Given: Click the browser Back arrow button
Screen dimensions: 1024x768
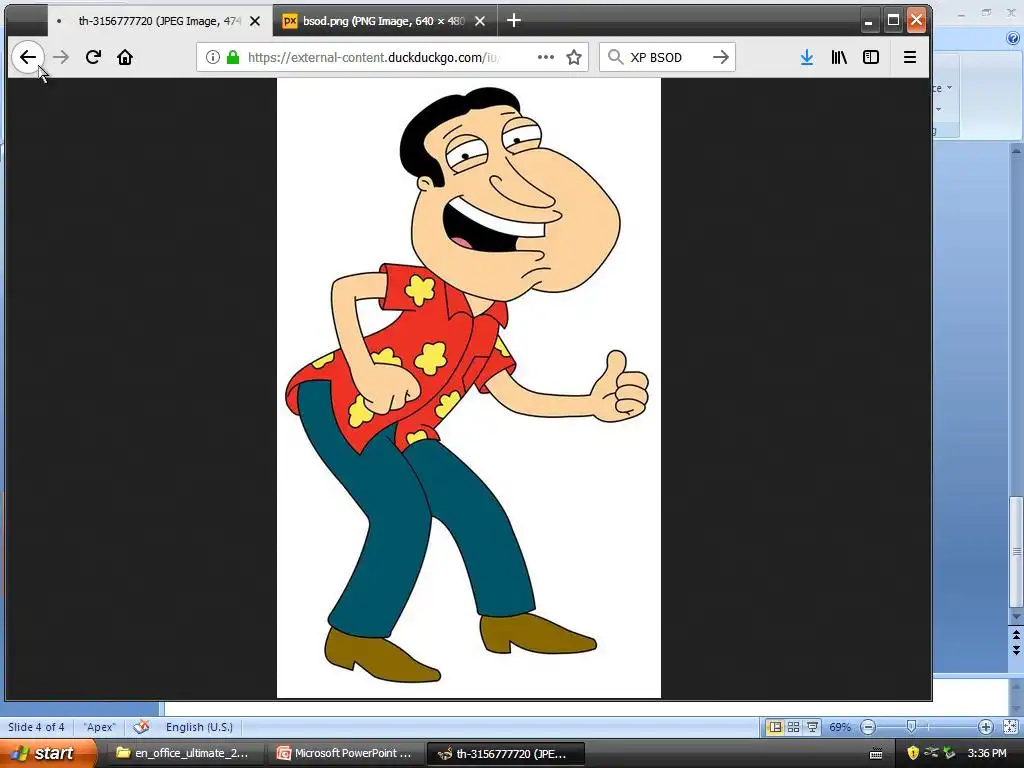Looking at the screenshot, I should point(28,57).
